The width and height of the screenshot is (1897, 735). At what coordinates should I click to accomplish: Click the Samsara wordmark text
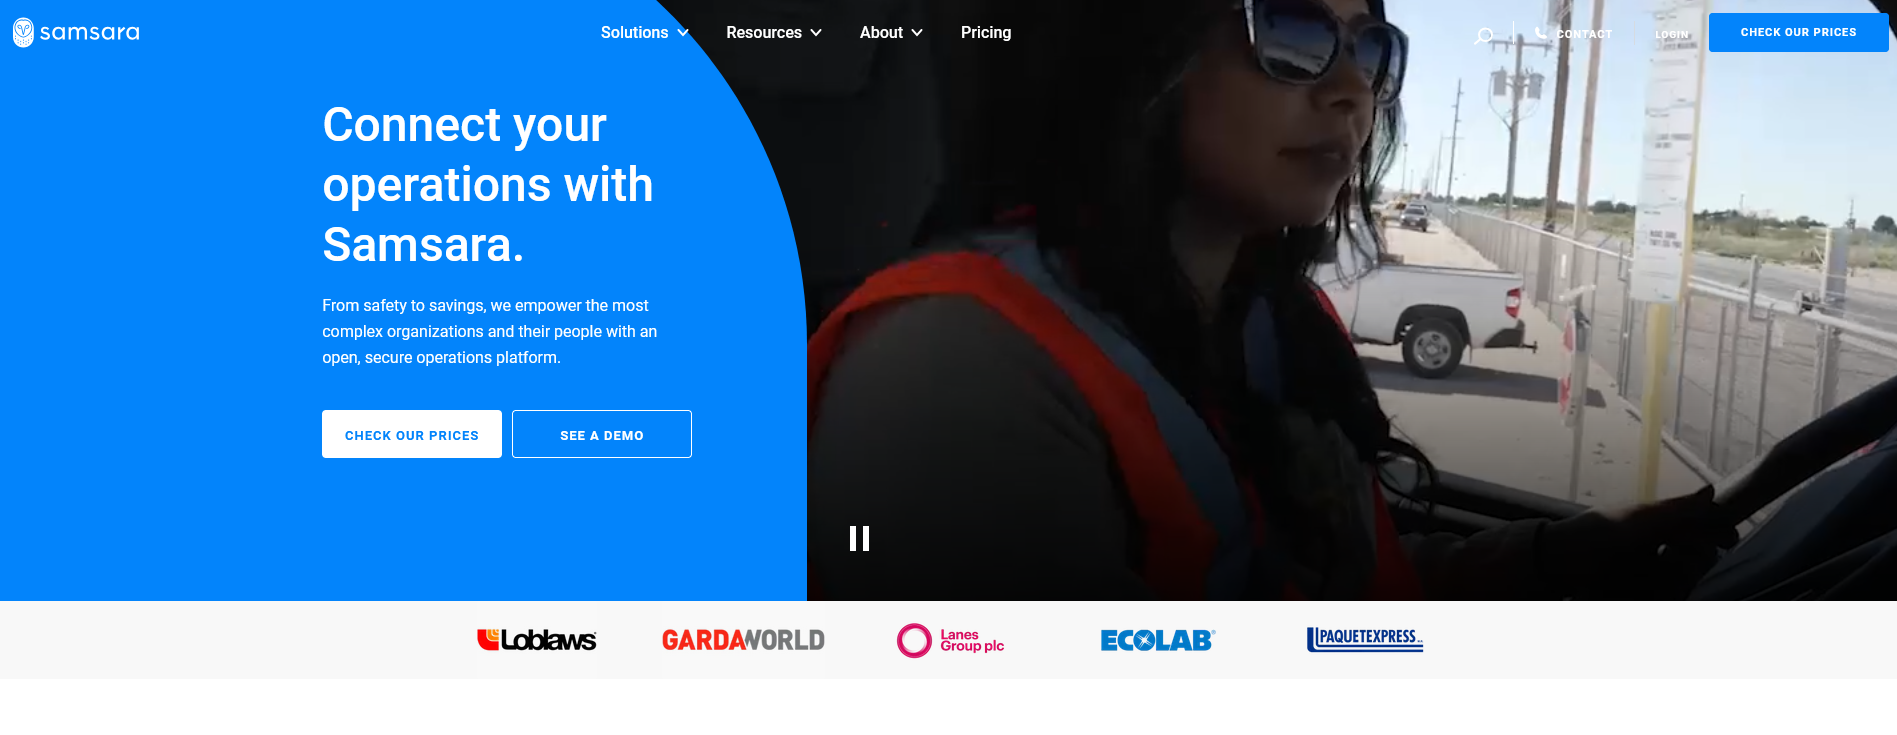(x=90, y=32)
